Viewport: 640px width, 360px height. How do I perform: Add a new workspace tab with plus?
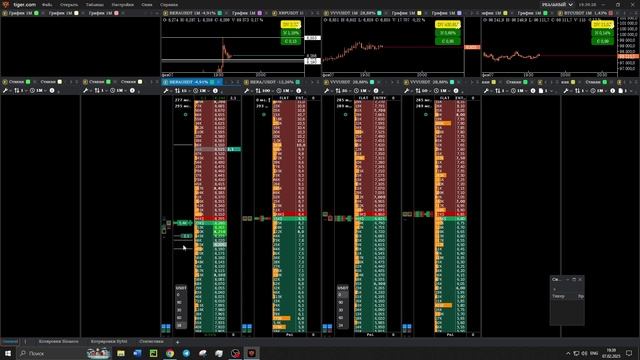tap(177, 342)
